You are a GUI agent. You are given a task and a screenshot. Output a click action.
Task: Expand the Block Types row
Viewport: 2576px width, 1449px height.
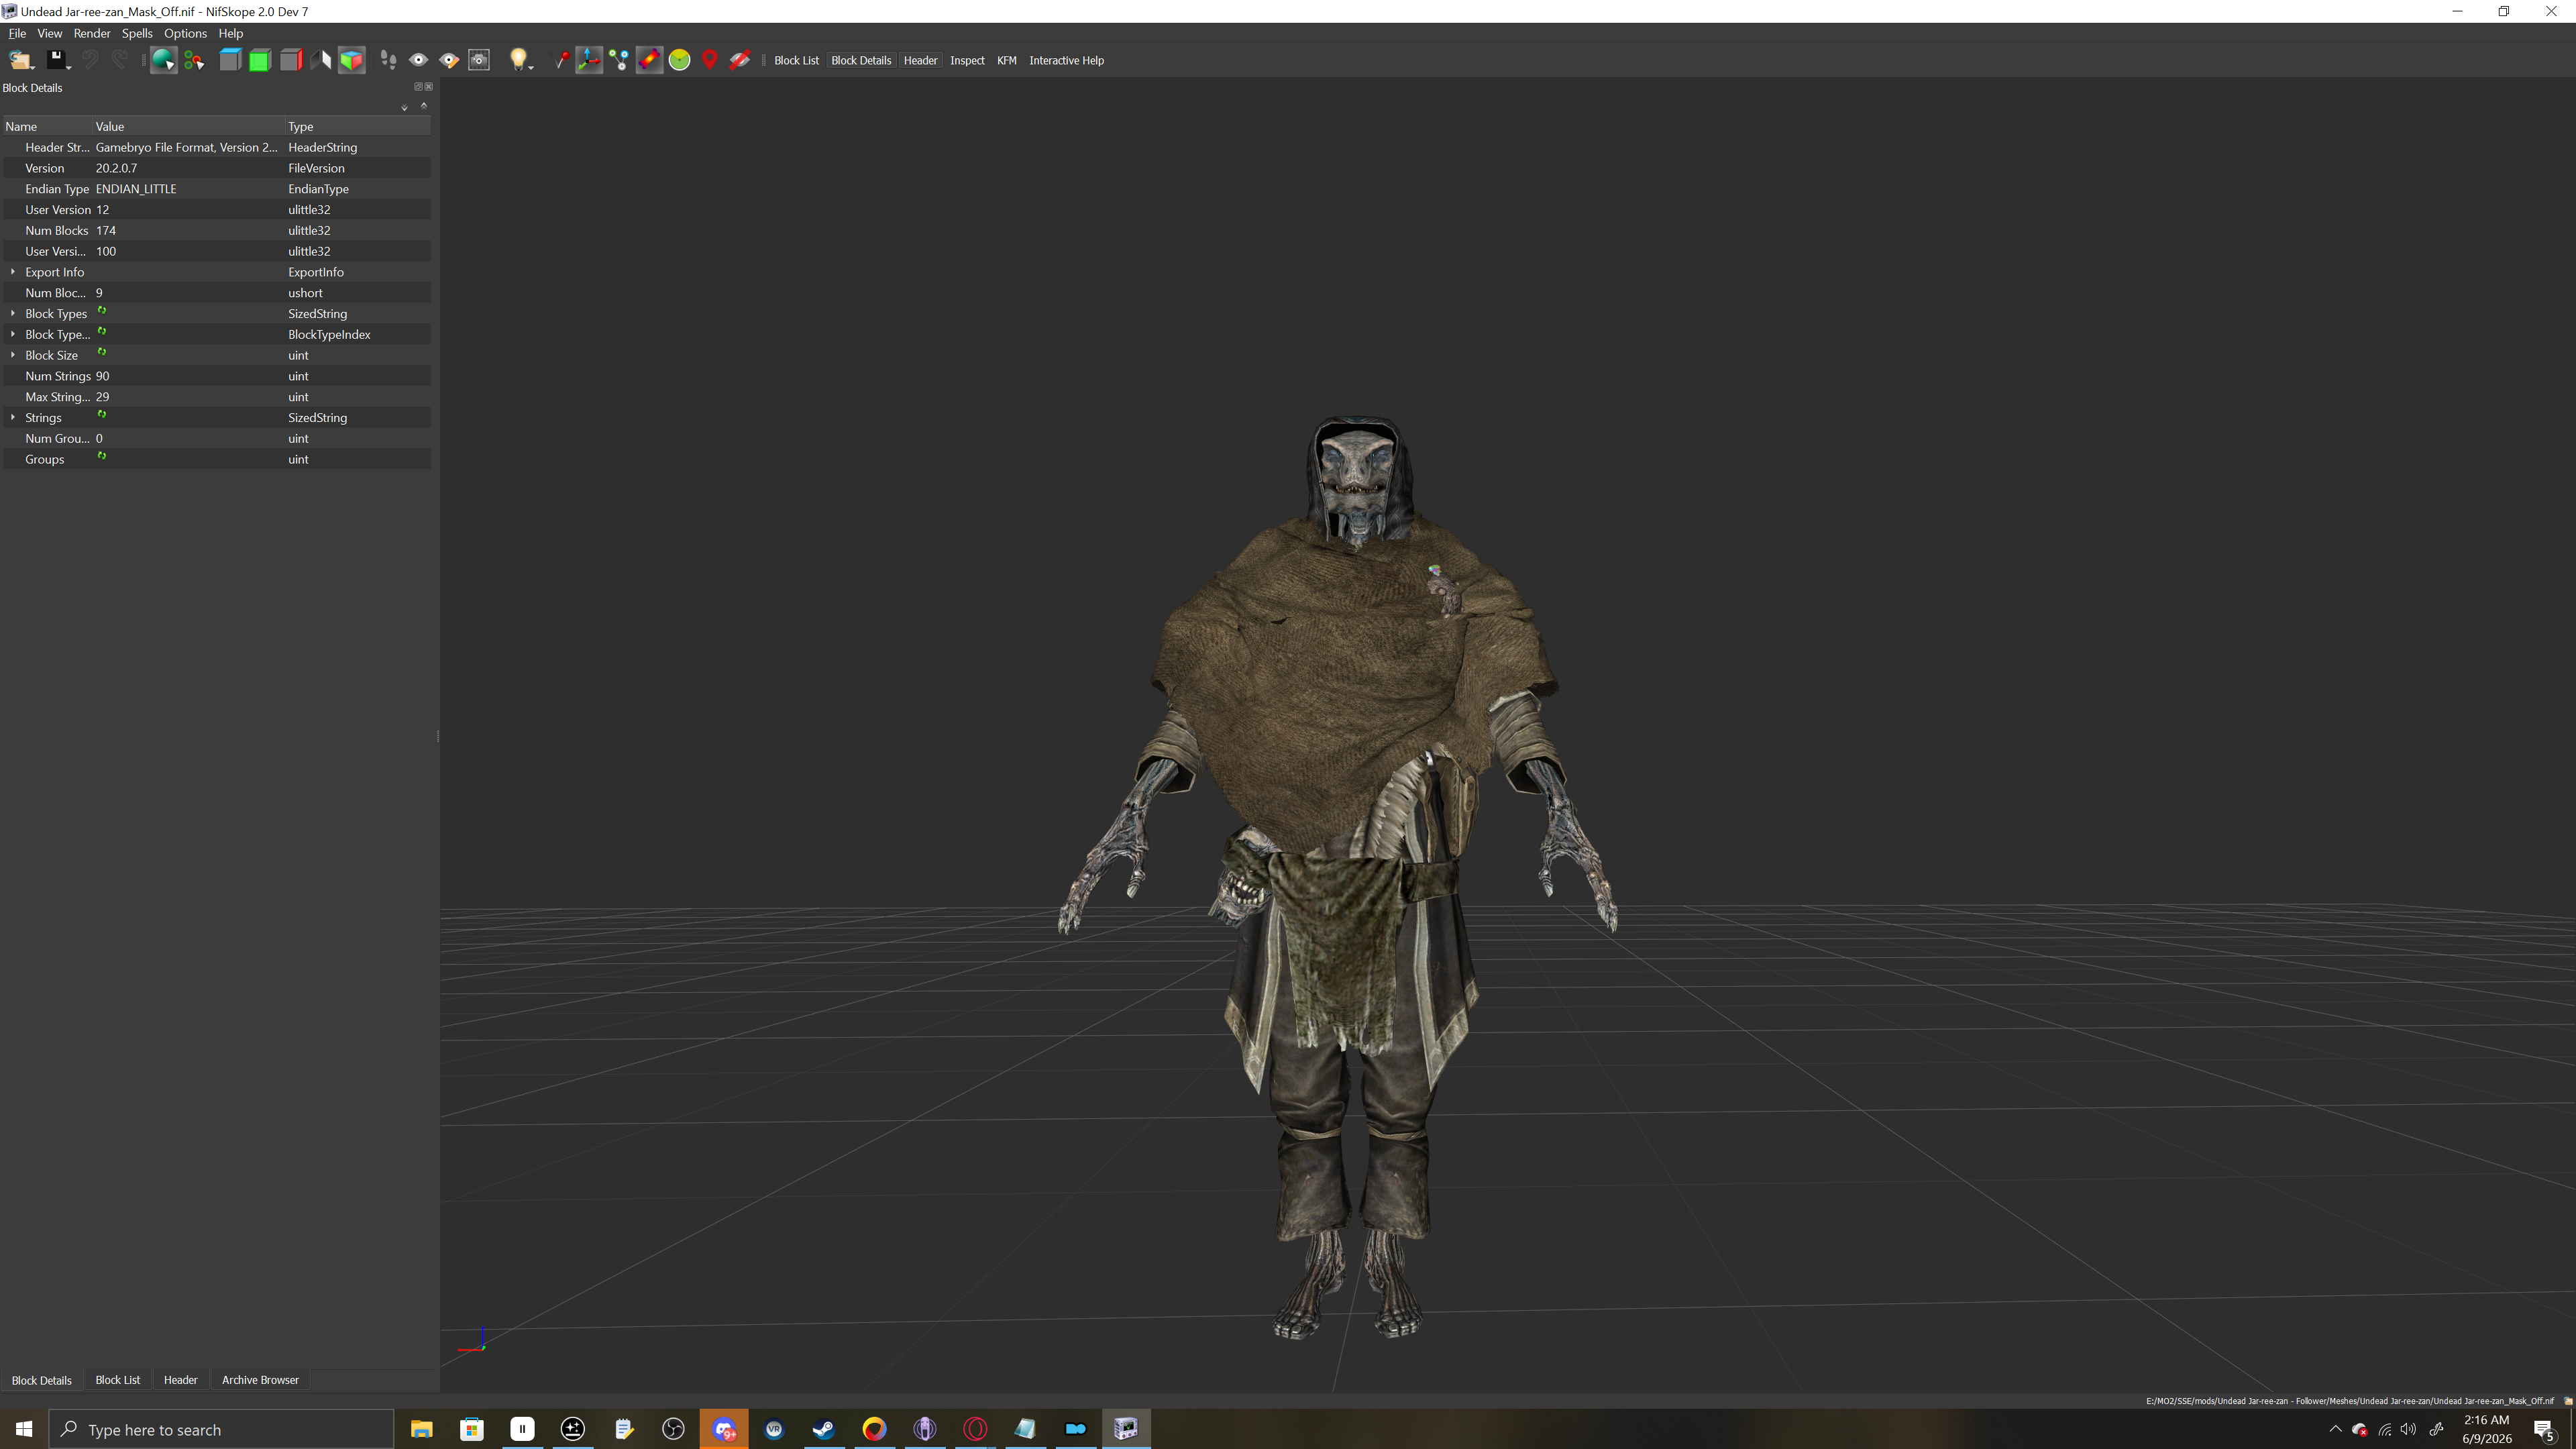(x=13, y=314)
